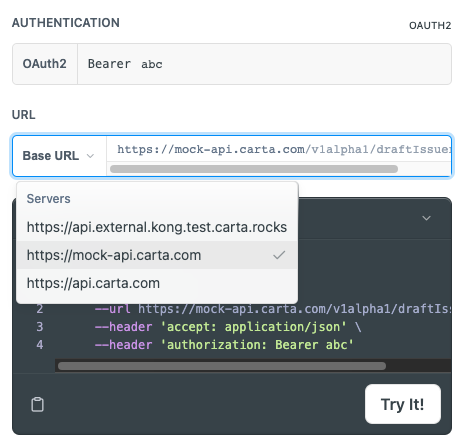Screen dimensions: 463x445
Task: Click the Servers heading in the dropdown
Action: tap(49, 199)
